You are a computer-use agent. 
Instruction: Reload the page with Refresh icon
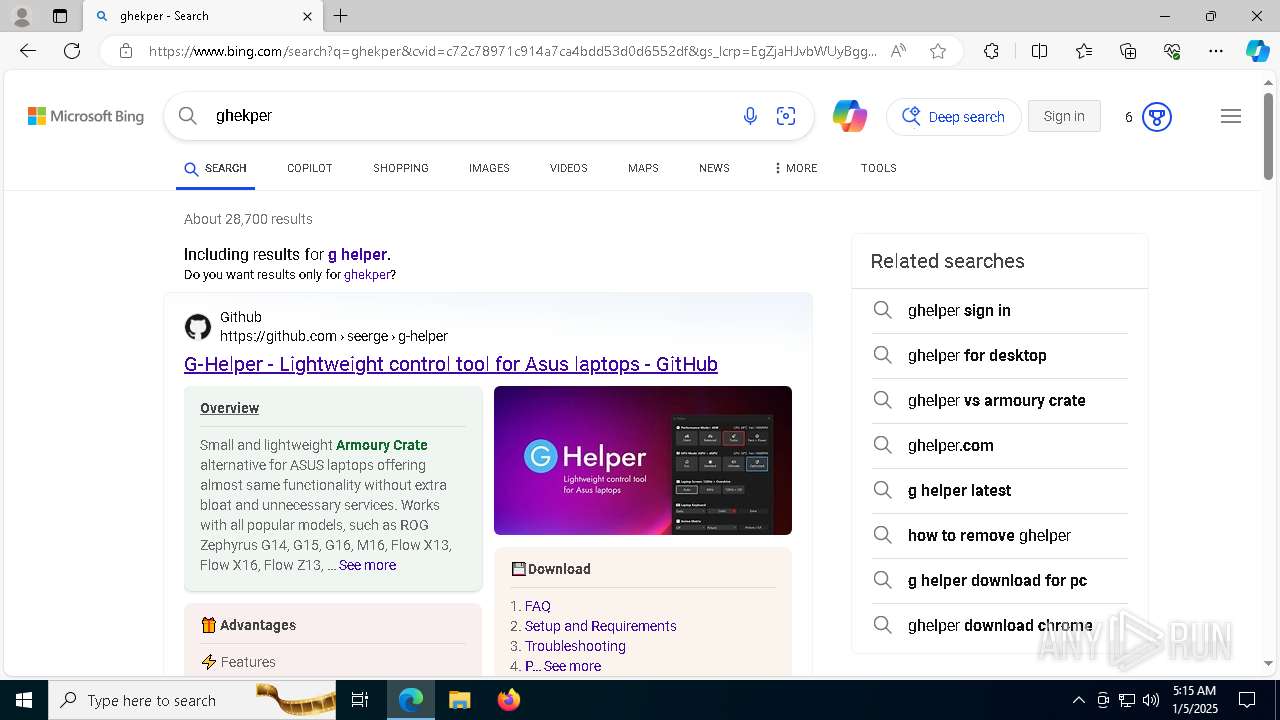coord(72,51)
